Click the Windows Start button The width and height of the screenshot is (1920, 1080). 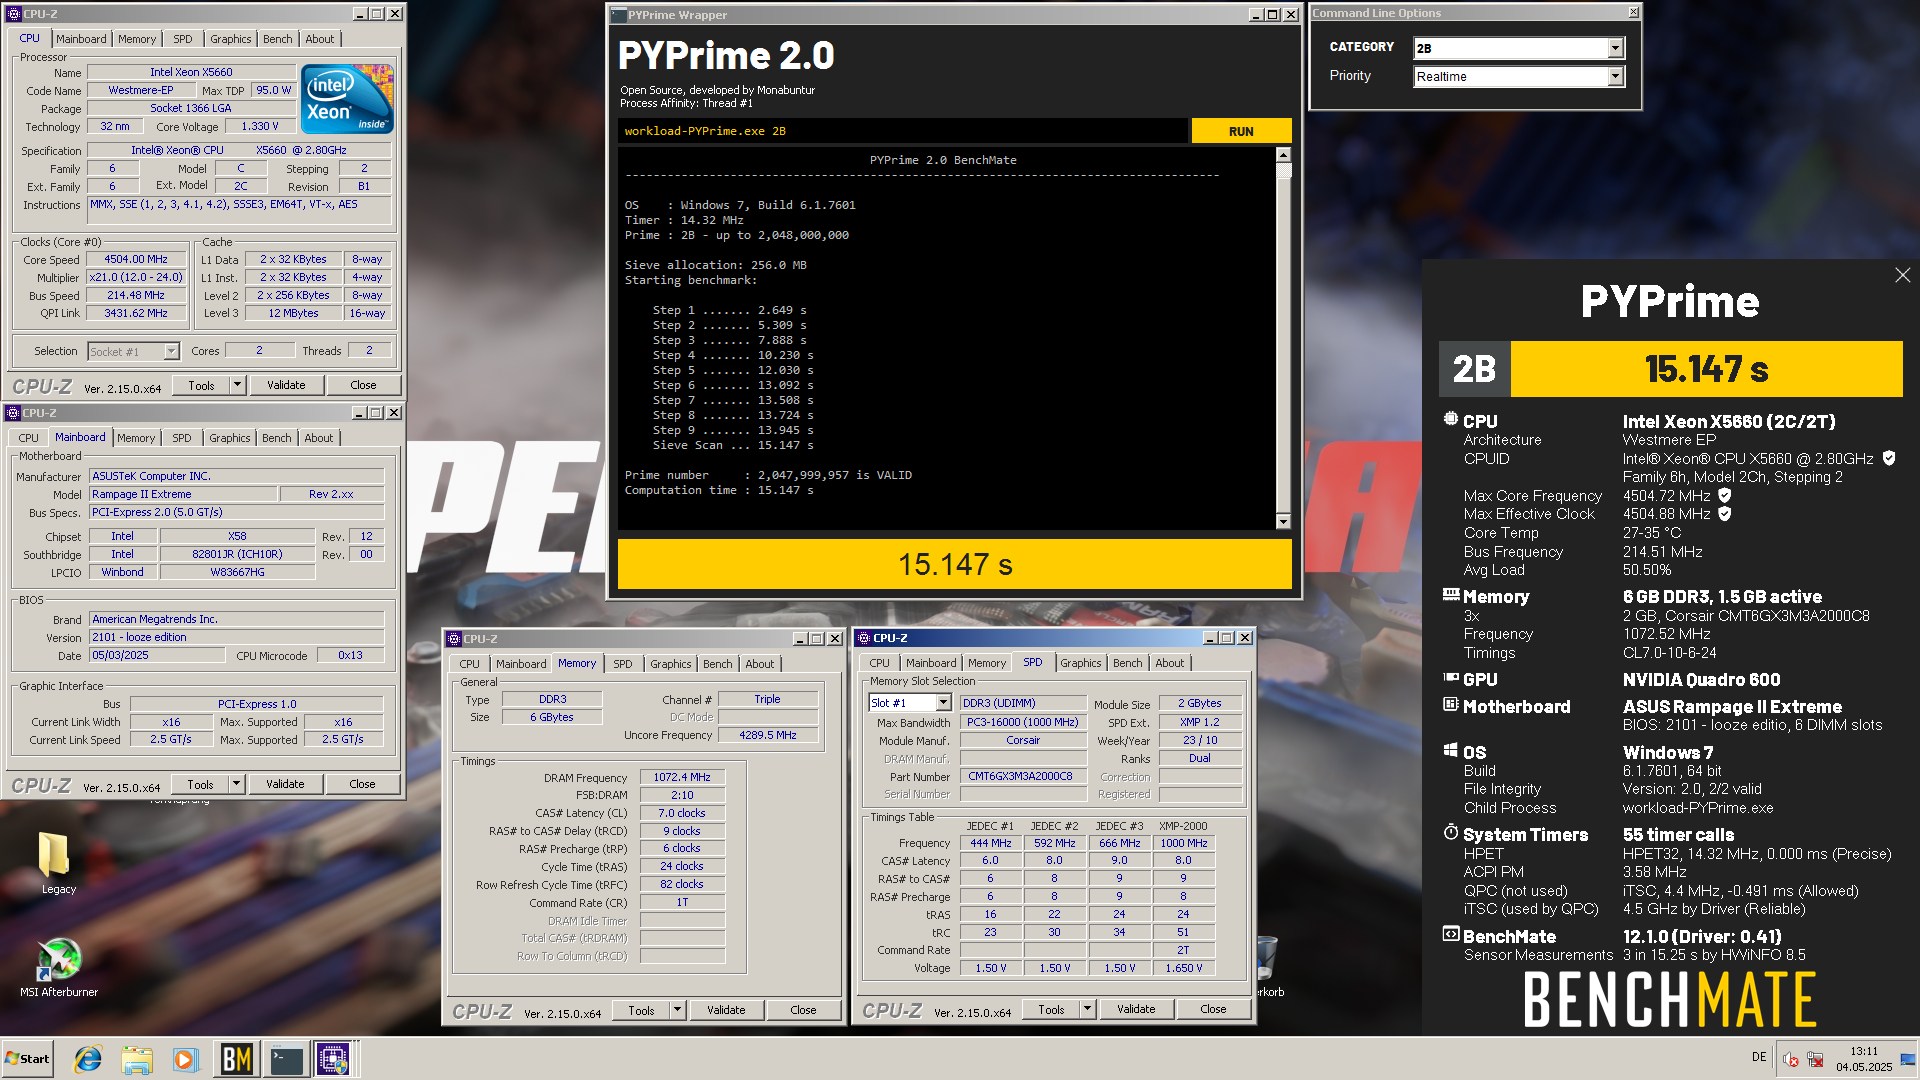pyautogui.click(x=27, y=1059)
